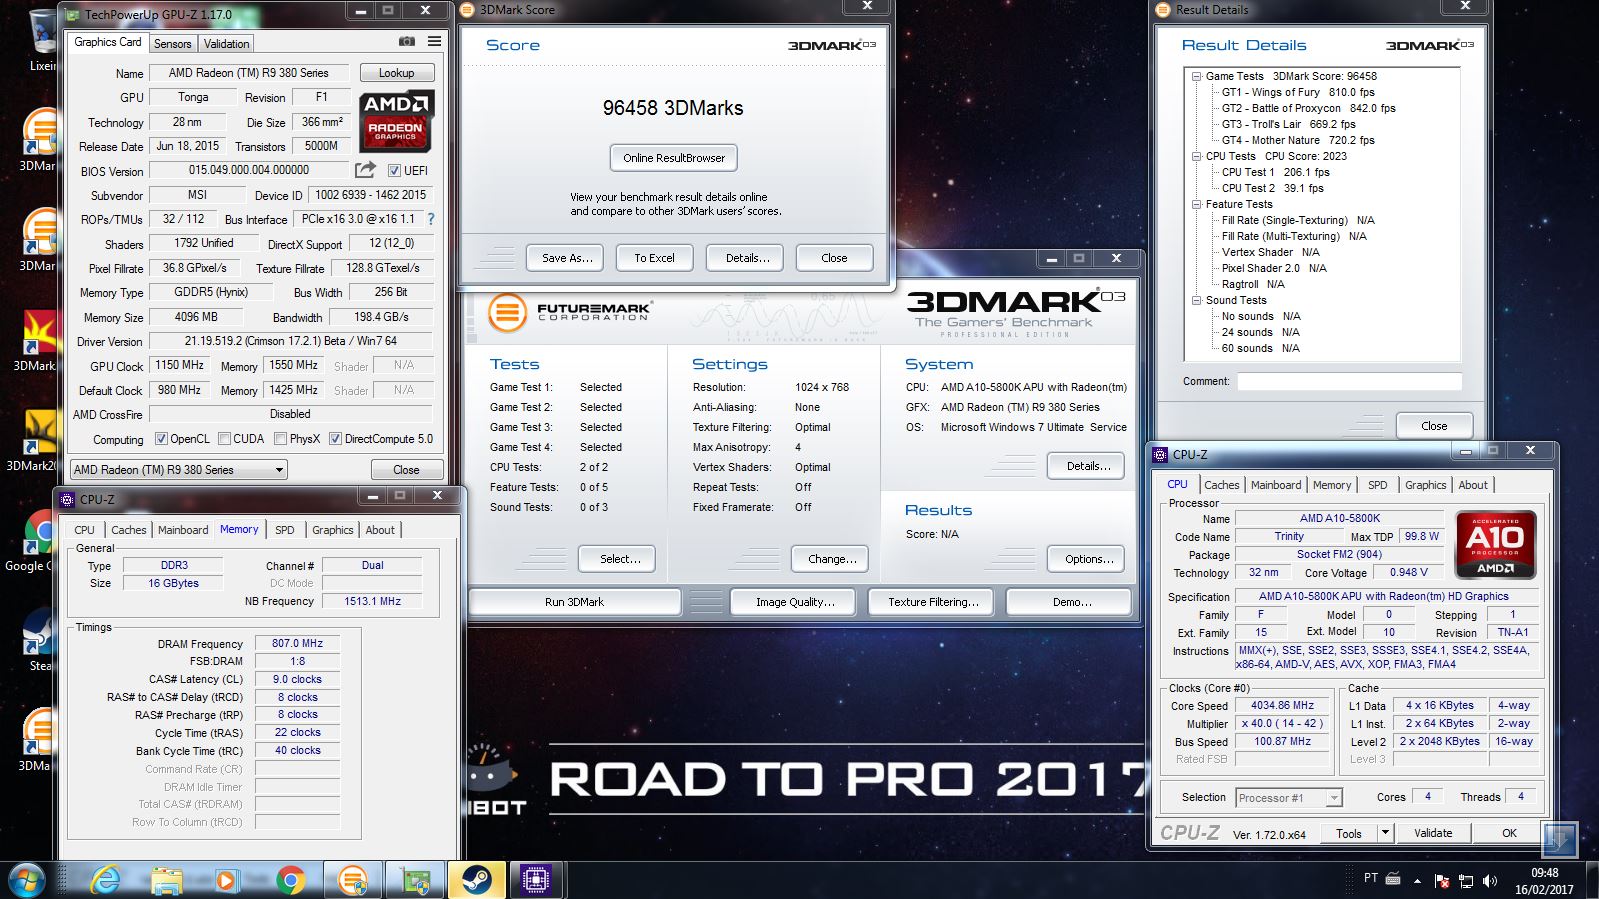Image resolution: width=1599 pixels, height=899 pixels.
Task: Click the GPU-Z screenshot camera icon
Action: click(407, 42)
